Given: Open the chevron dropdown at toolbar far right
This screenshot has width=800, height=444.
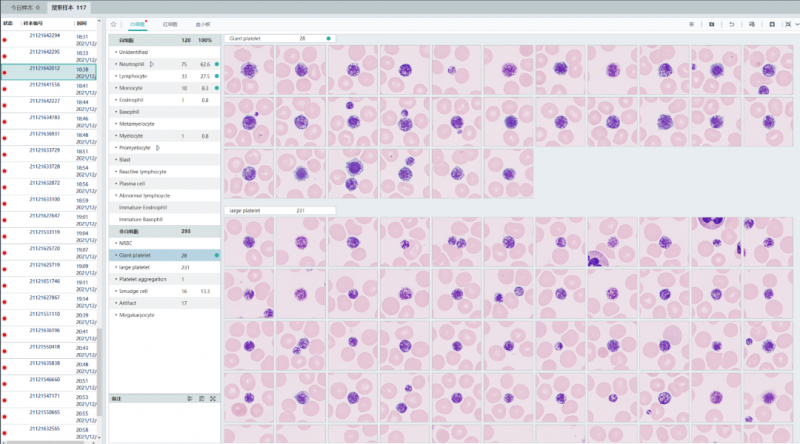Looking at the screenshot, I should (797, 24).
